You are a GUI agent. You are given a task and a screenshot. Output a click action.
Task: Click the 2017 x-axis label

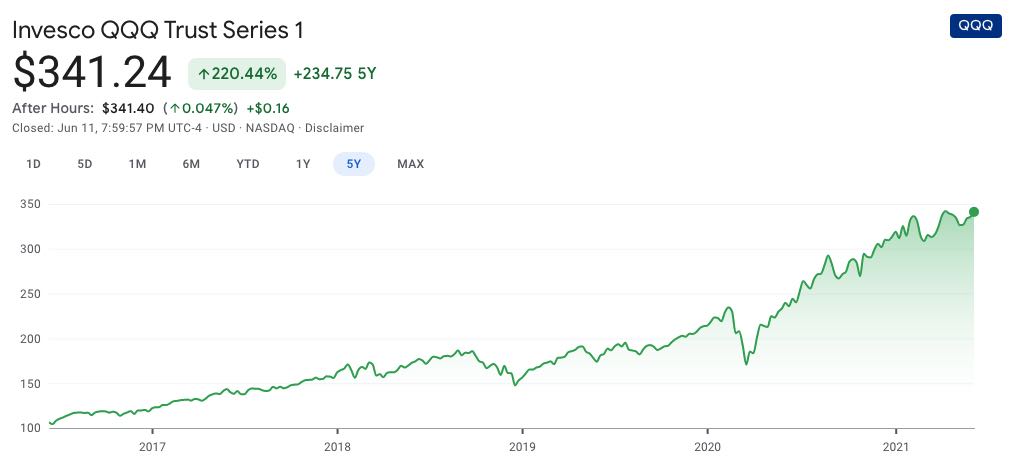coord(152,446)
